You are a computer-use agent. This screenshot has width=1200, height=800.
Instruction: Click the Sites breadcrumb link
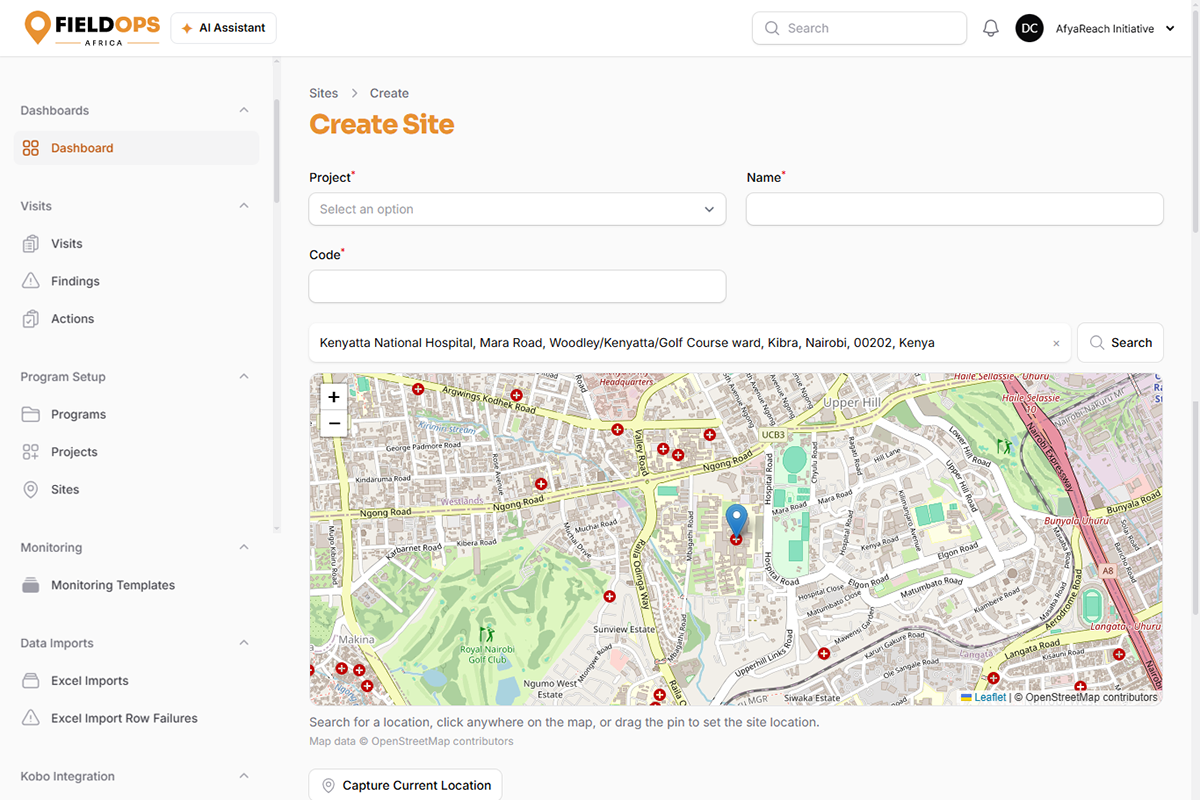[324, 93]
